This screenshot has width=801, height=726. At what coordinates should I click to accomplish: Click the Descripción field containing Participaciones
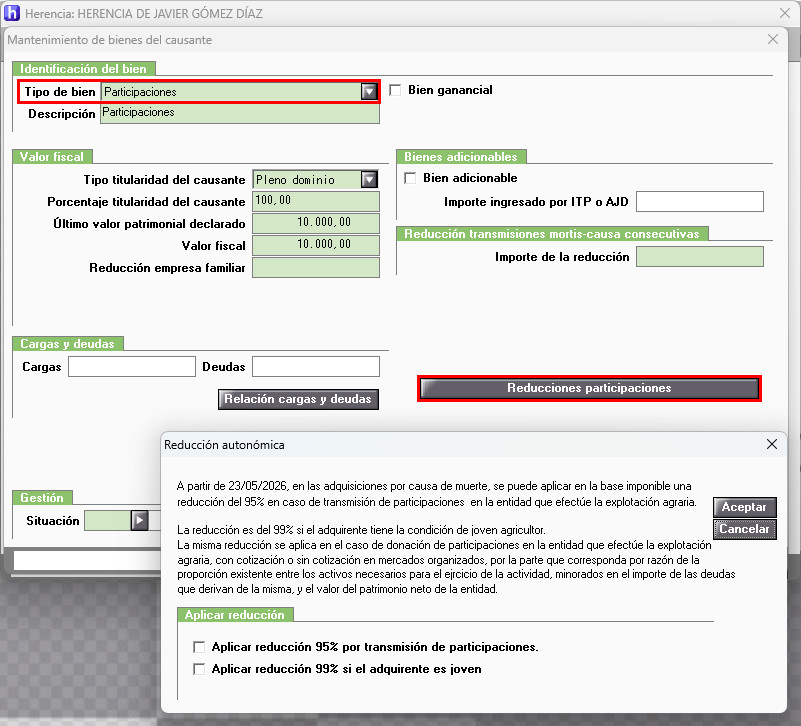(x=240, y=113)
